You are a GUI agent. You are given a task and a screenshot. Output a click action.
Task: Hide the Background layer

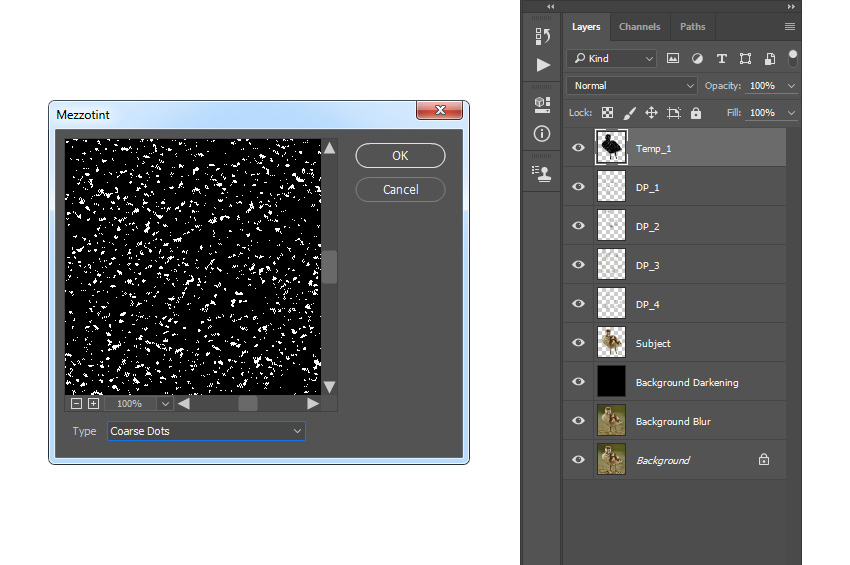578,460
